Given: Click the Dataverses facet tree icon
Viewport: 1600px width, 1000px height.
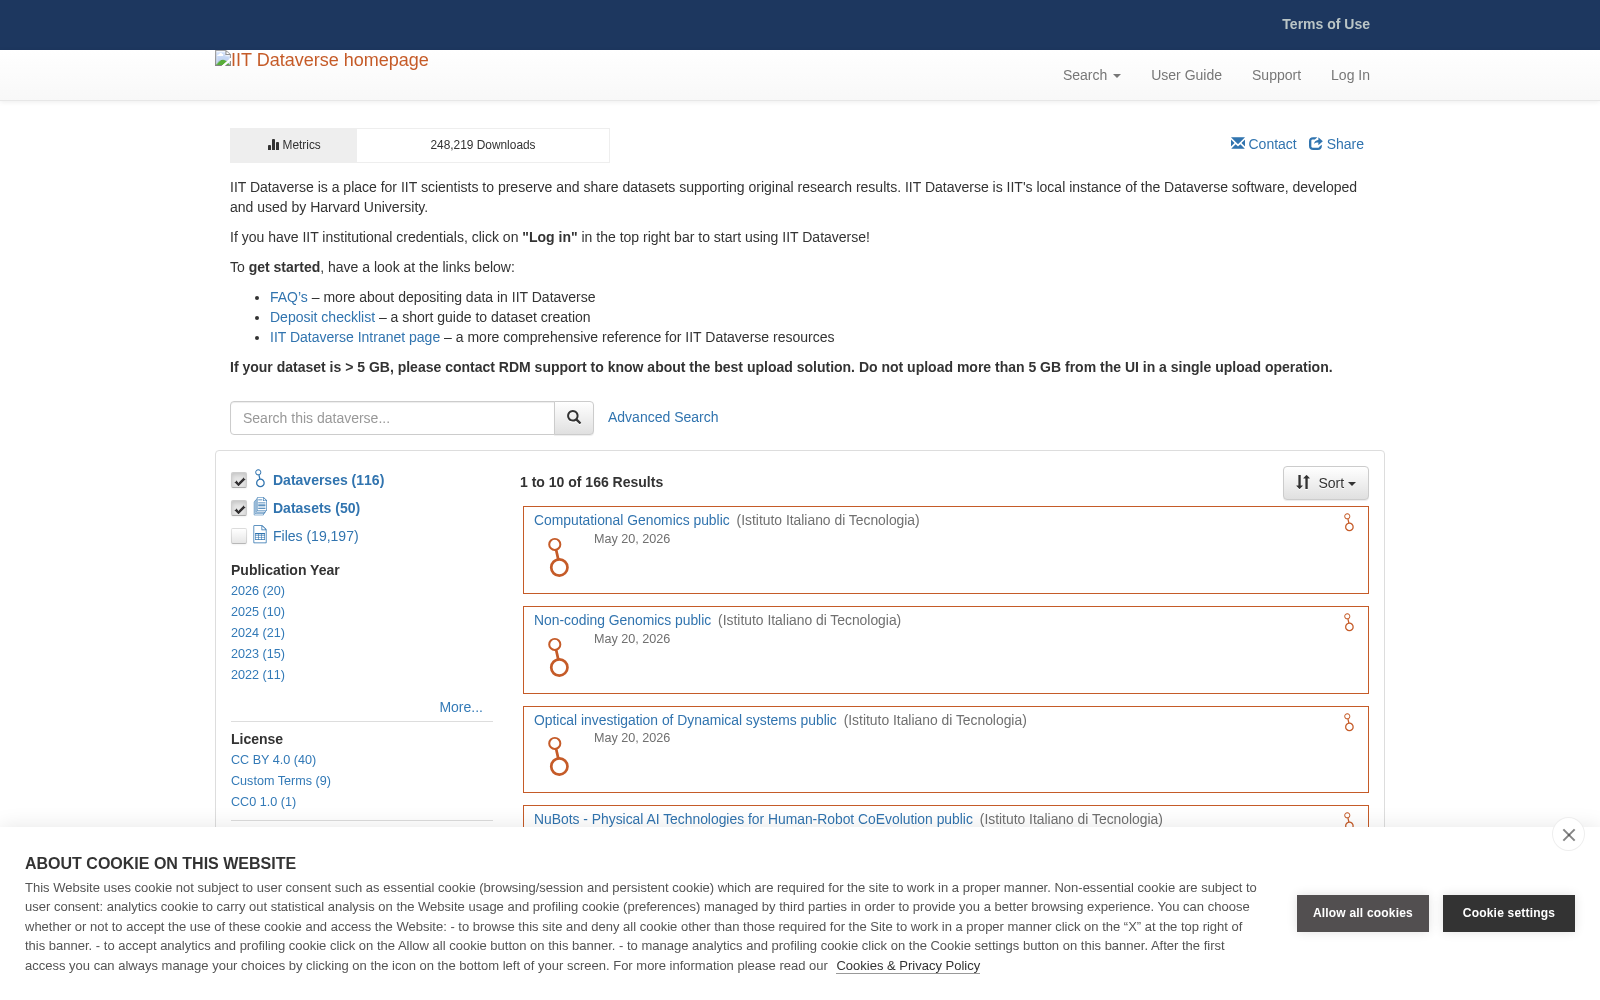Looking at the screenshot, I should 260,479.
